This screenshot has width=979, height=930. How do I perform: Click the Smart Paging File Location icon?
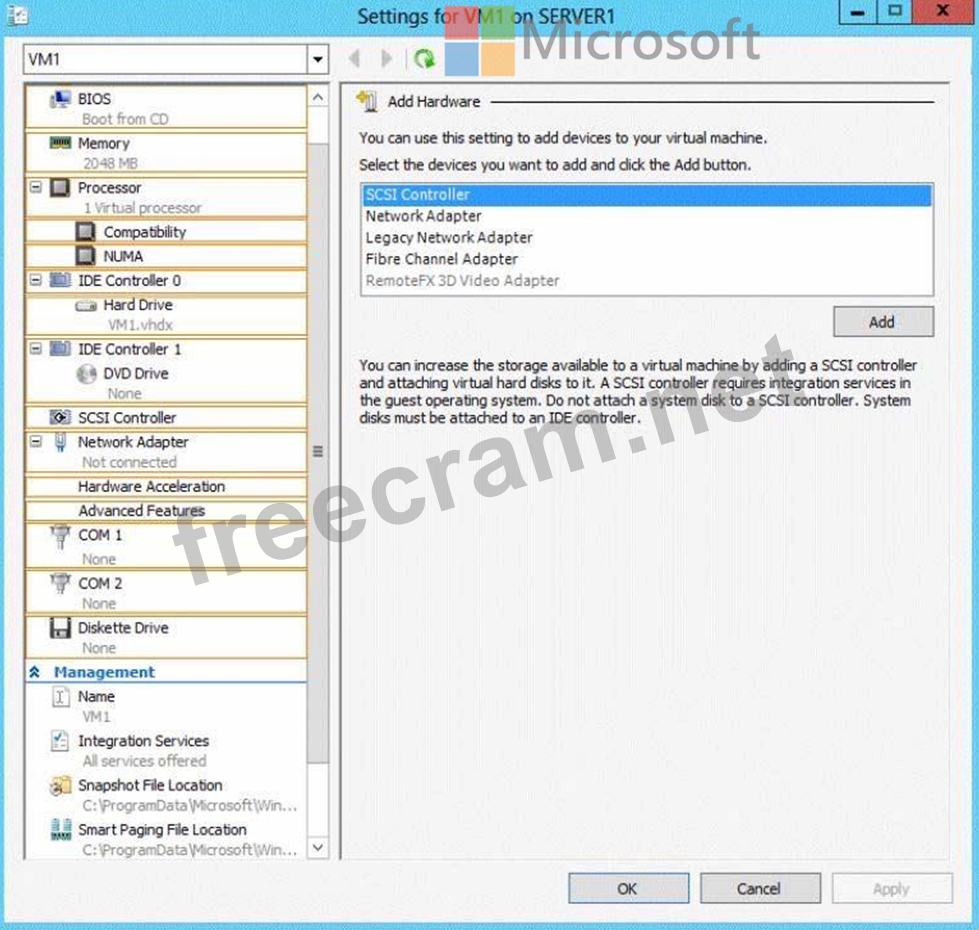click(60, 830)
